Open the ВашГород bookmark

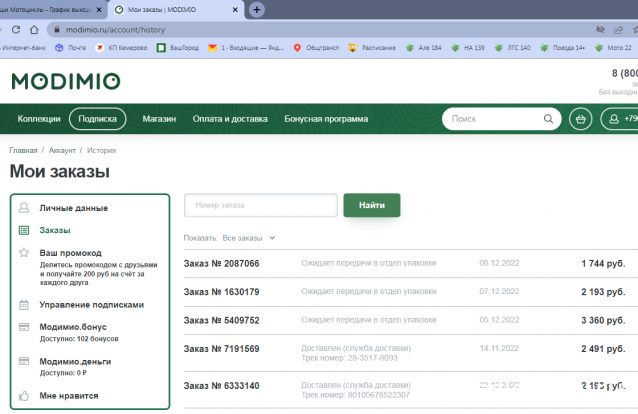(x=178, y=48)
